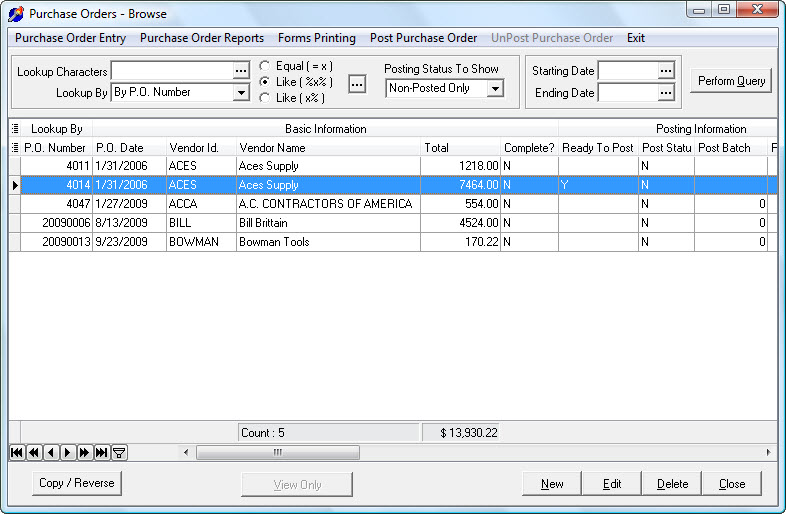This screenshot has width=786, height=514.
Task: Skip forward one page of records
Action: click(x=85, y=453)
